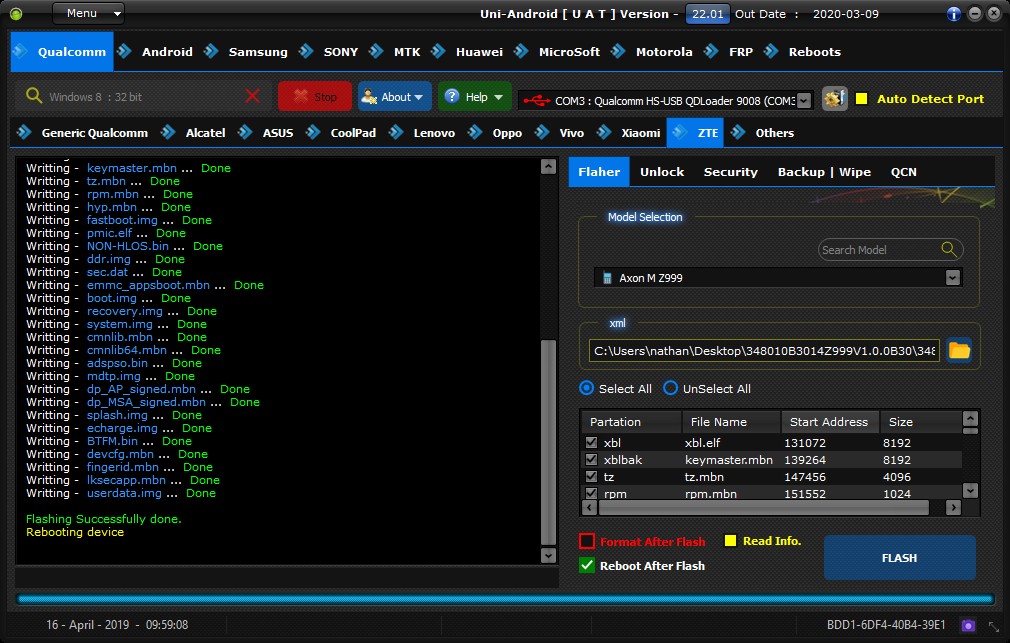Choose the UnSelect All radio button

coord(671,388)
